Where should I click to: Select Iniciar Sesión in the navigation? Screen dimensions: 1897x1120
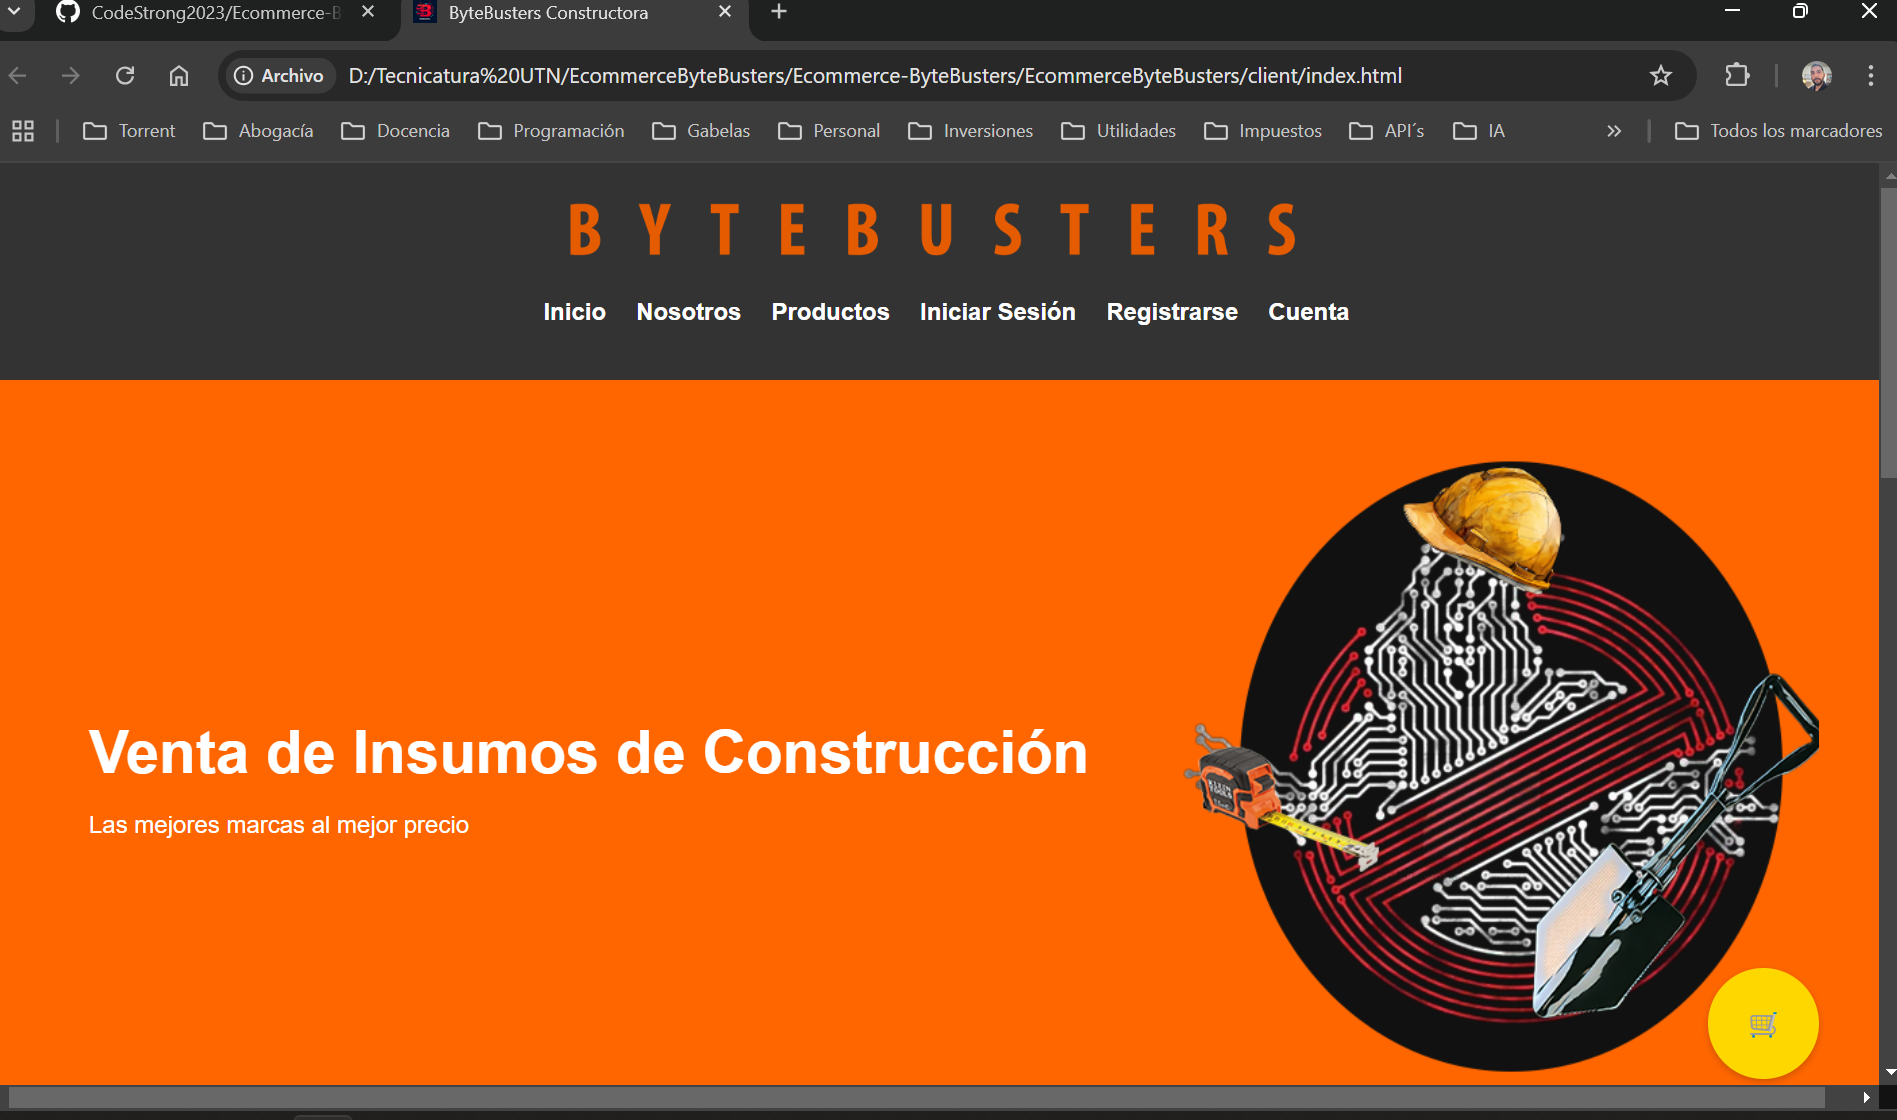(x=996, y=311)
